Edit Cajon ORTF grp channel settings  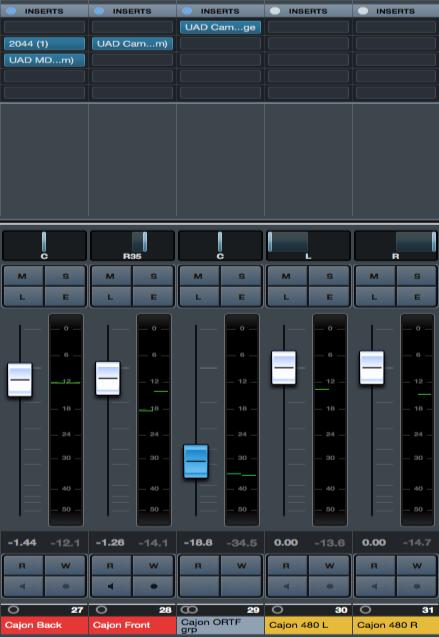click(241, 297)
